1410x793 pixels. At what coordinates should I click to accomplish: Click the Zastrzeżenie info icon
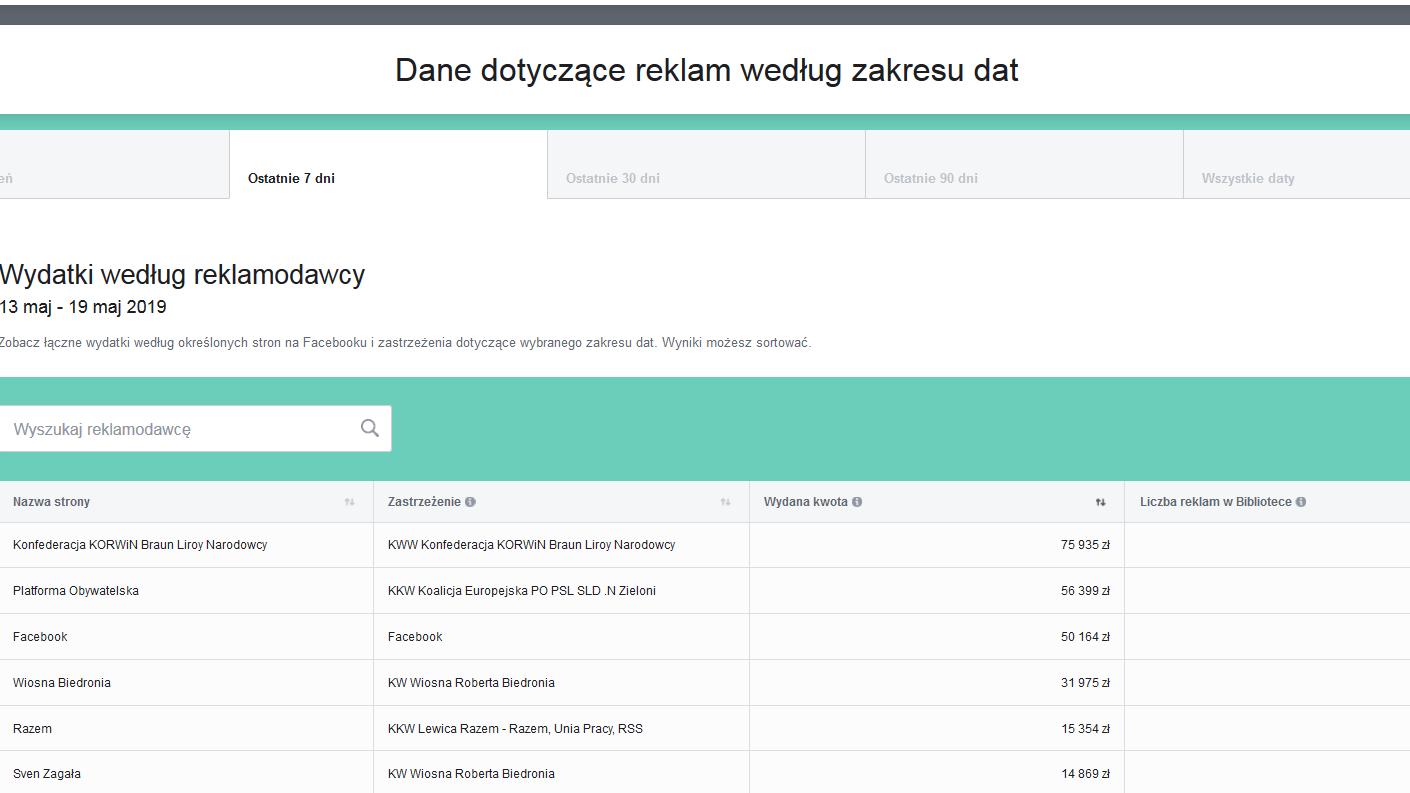[470, 502]
